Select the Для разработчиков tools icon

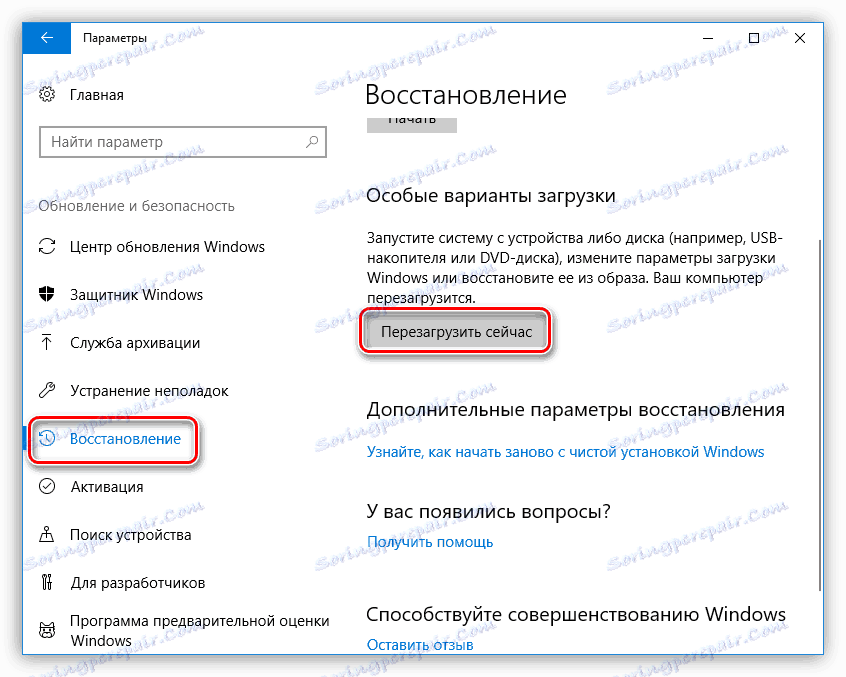pos(47,582)
